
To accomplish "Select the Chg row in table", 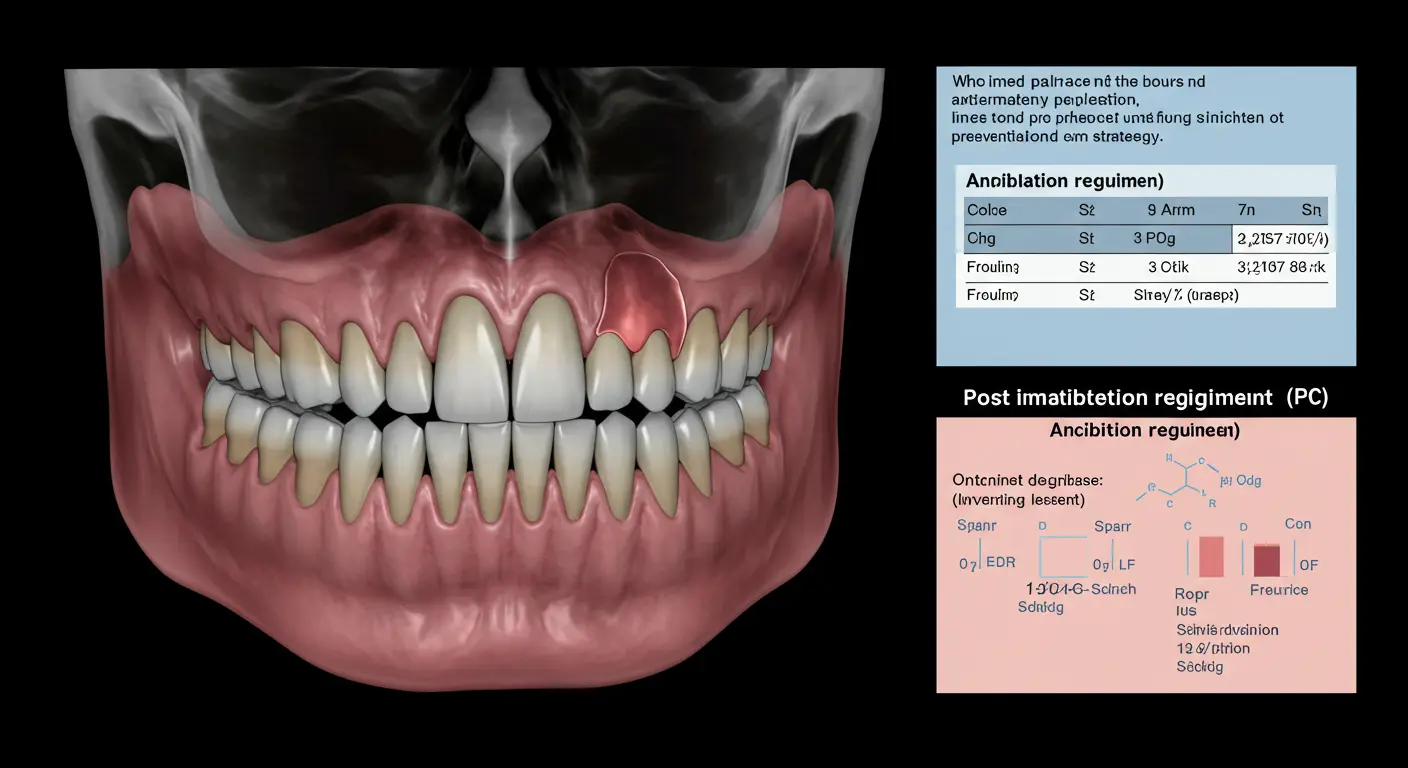I will [1097, 239].
